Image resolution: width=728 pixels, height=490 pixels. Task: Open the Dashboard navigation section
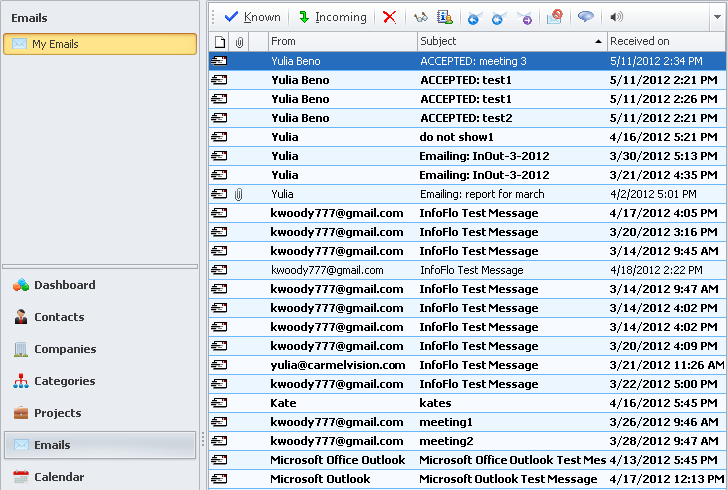coord(64,285)
